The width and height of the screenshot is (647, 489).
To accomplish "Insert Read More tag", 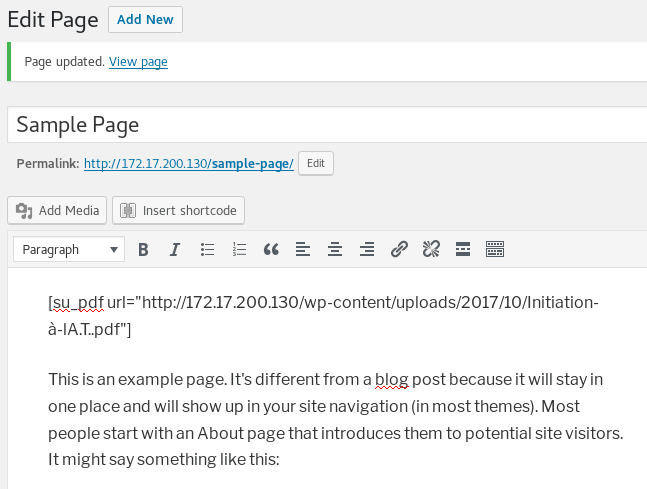I will (x=463, y=249).
